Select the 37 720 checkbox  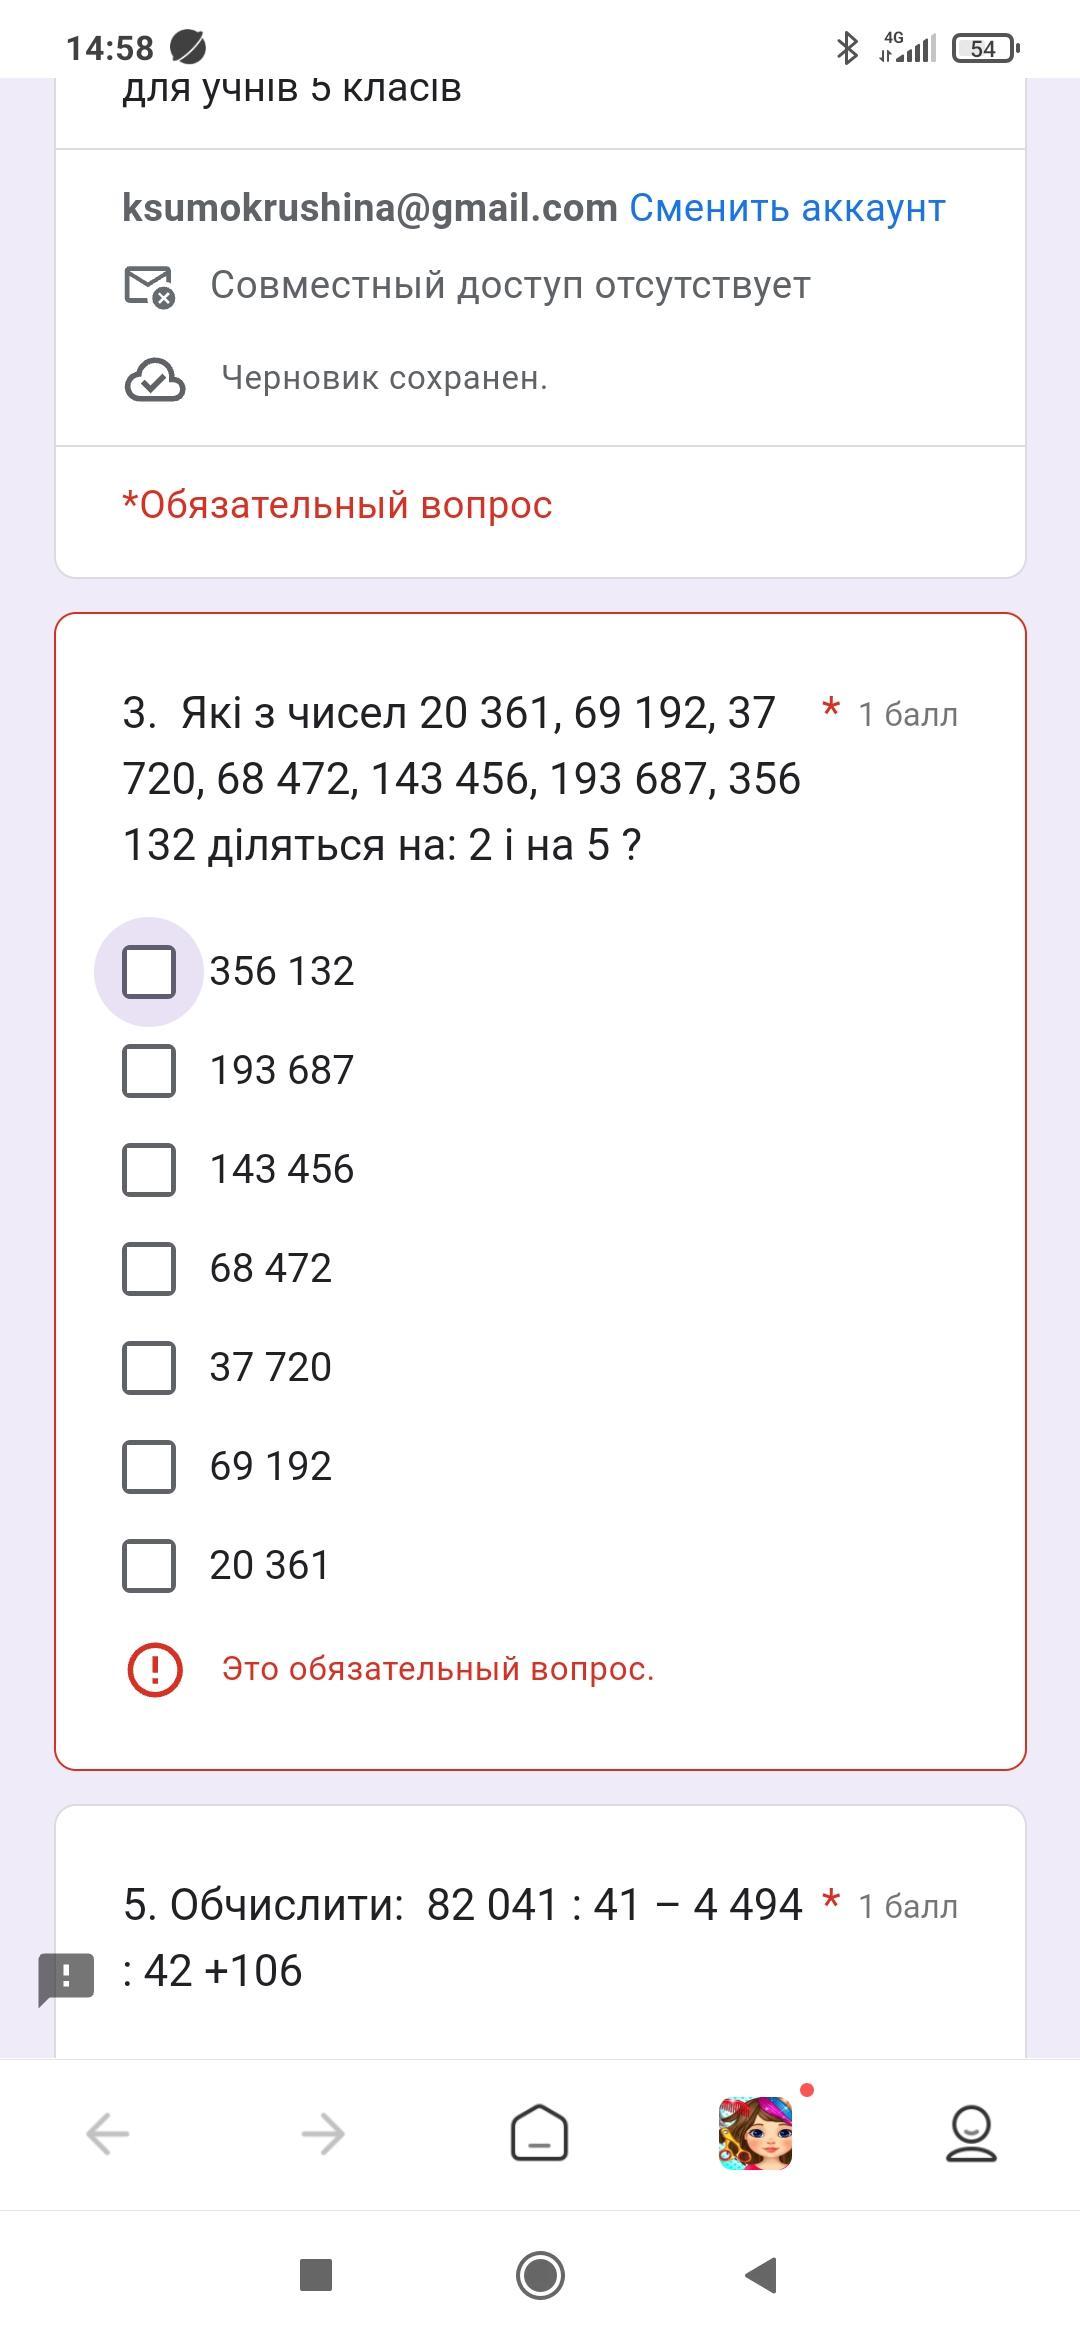149,1368
